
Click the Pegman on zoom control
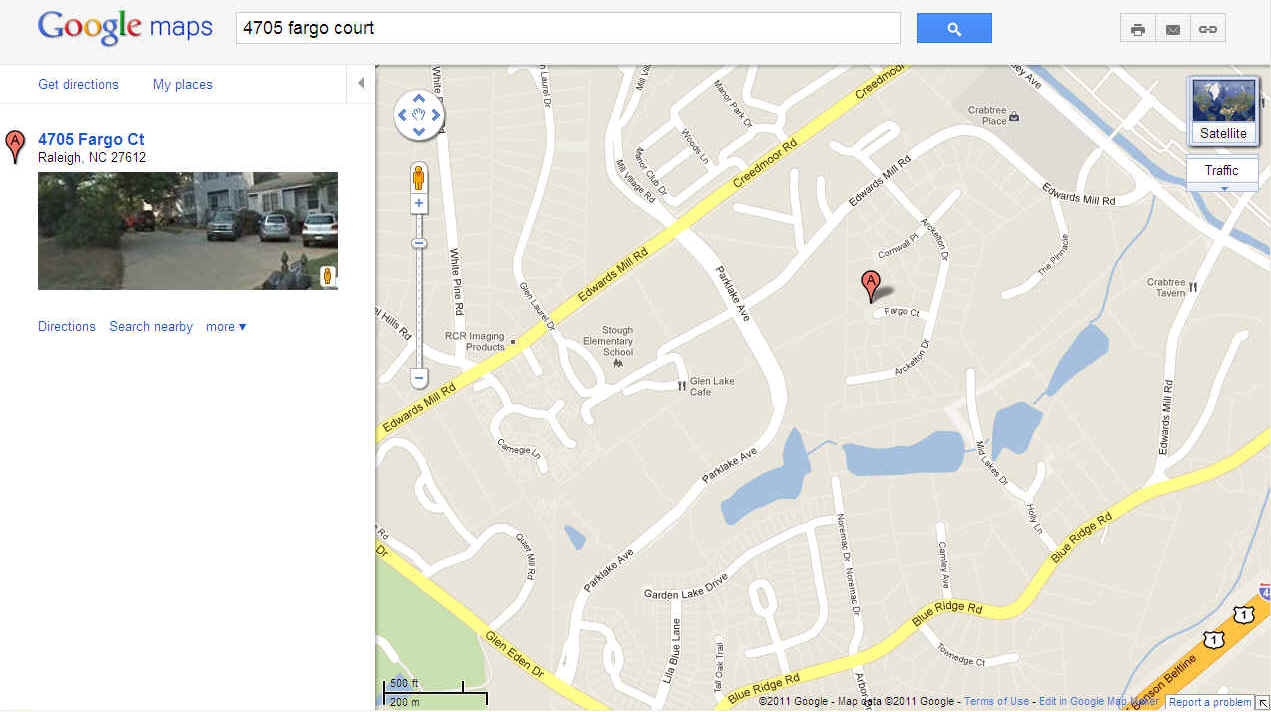419,178
